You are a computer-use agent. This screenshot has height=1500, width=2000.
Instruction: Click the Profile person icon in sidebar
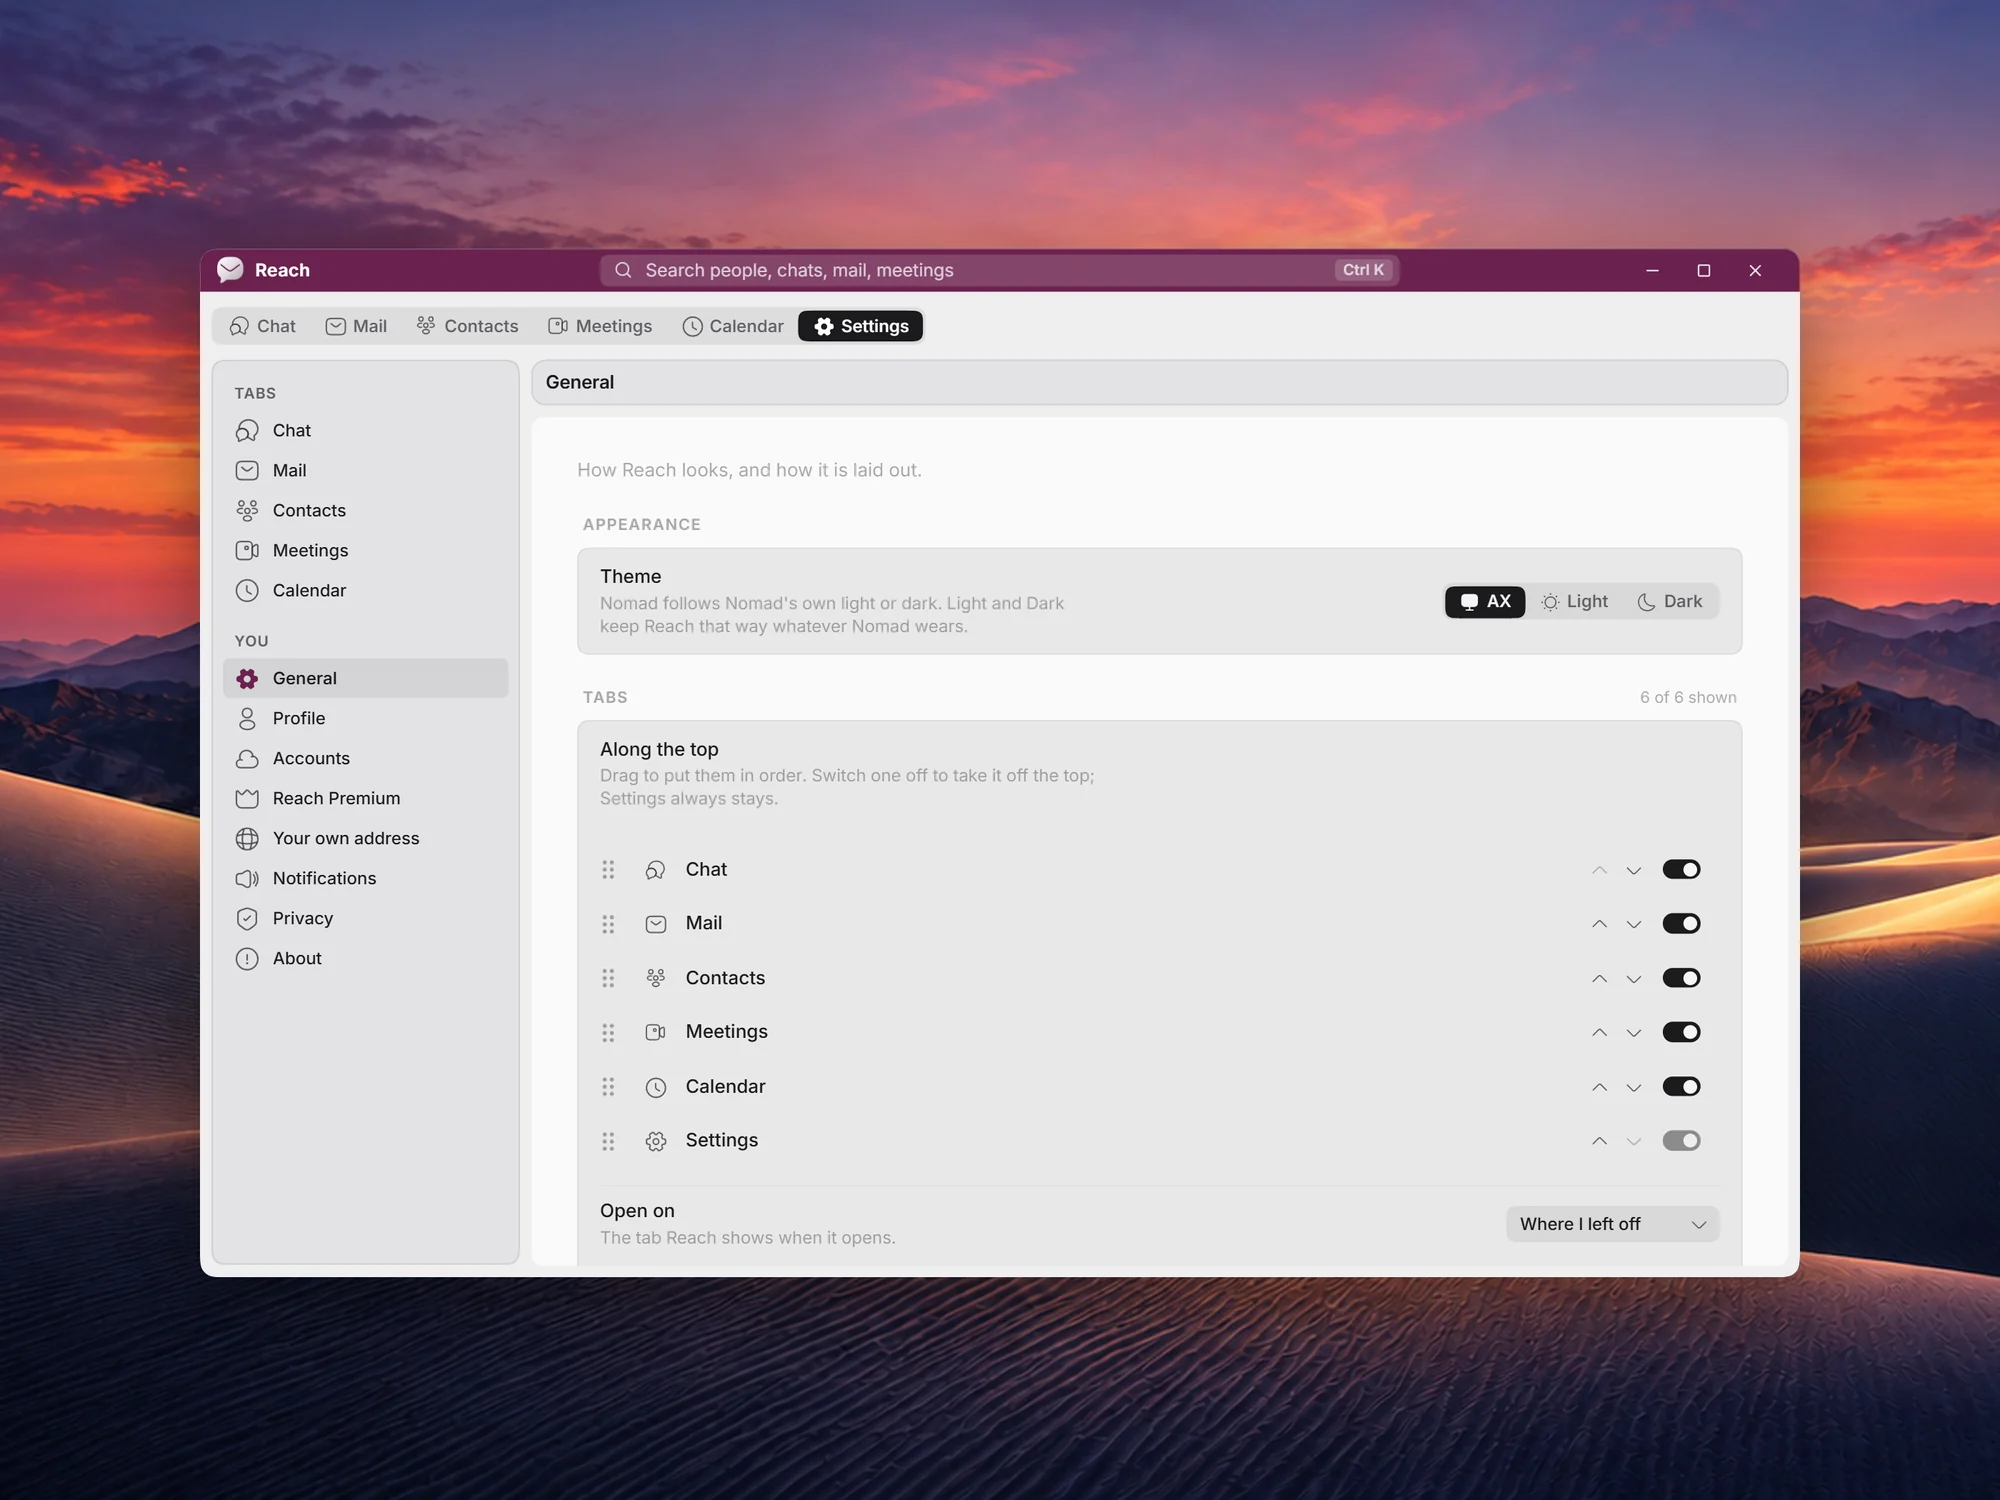coord(247,718)
